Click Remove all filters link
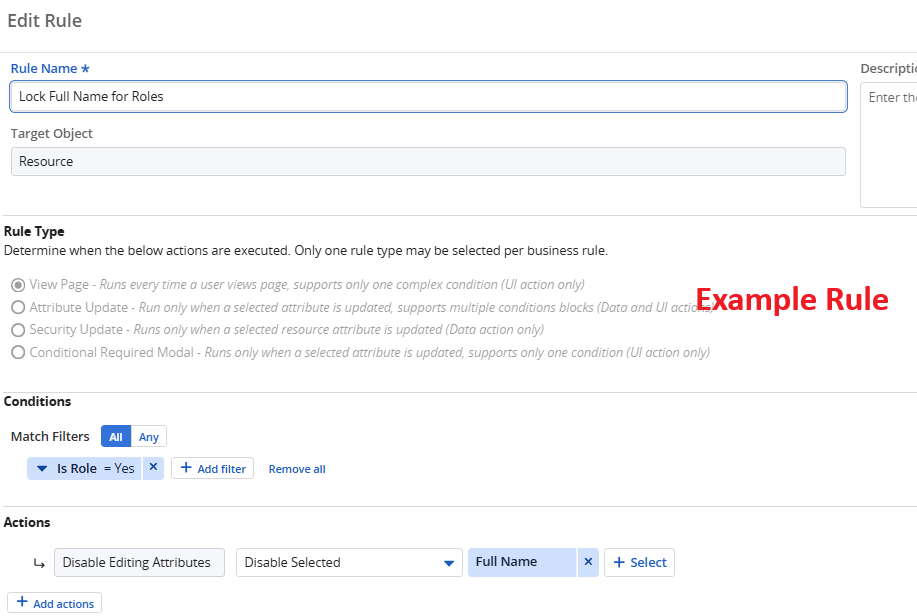The image size is (917, 616). click(x=297, y=469)
